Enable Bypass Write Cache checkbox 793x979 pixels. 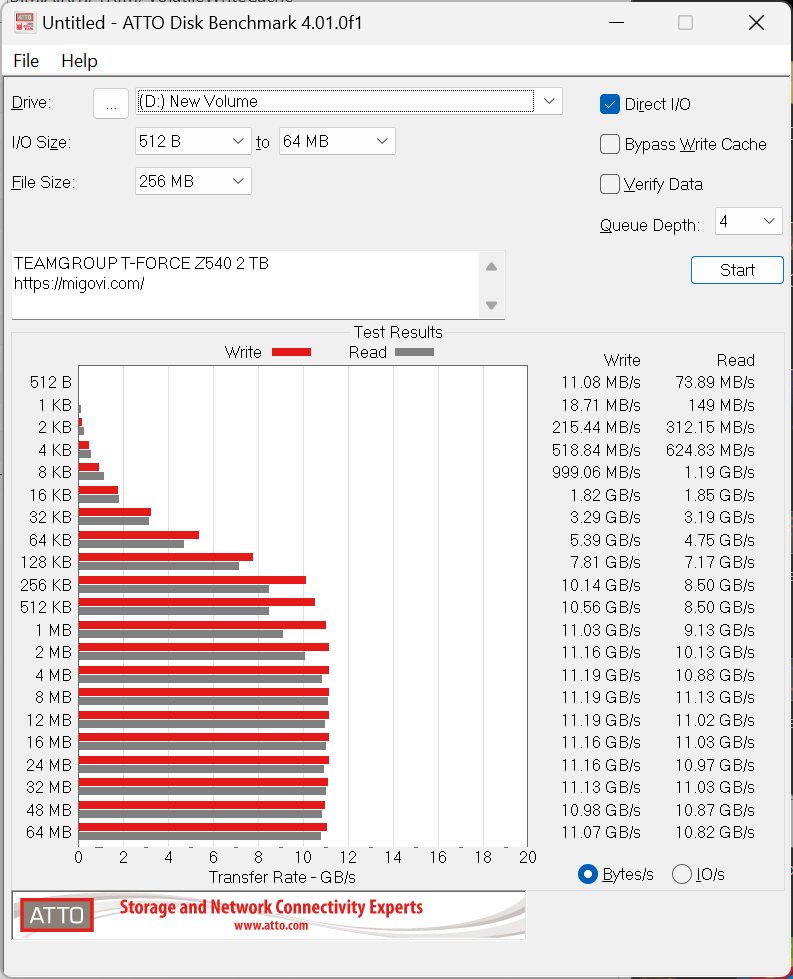coord(609,144)
